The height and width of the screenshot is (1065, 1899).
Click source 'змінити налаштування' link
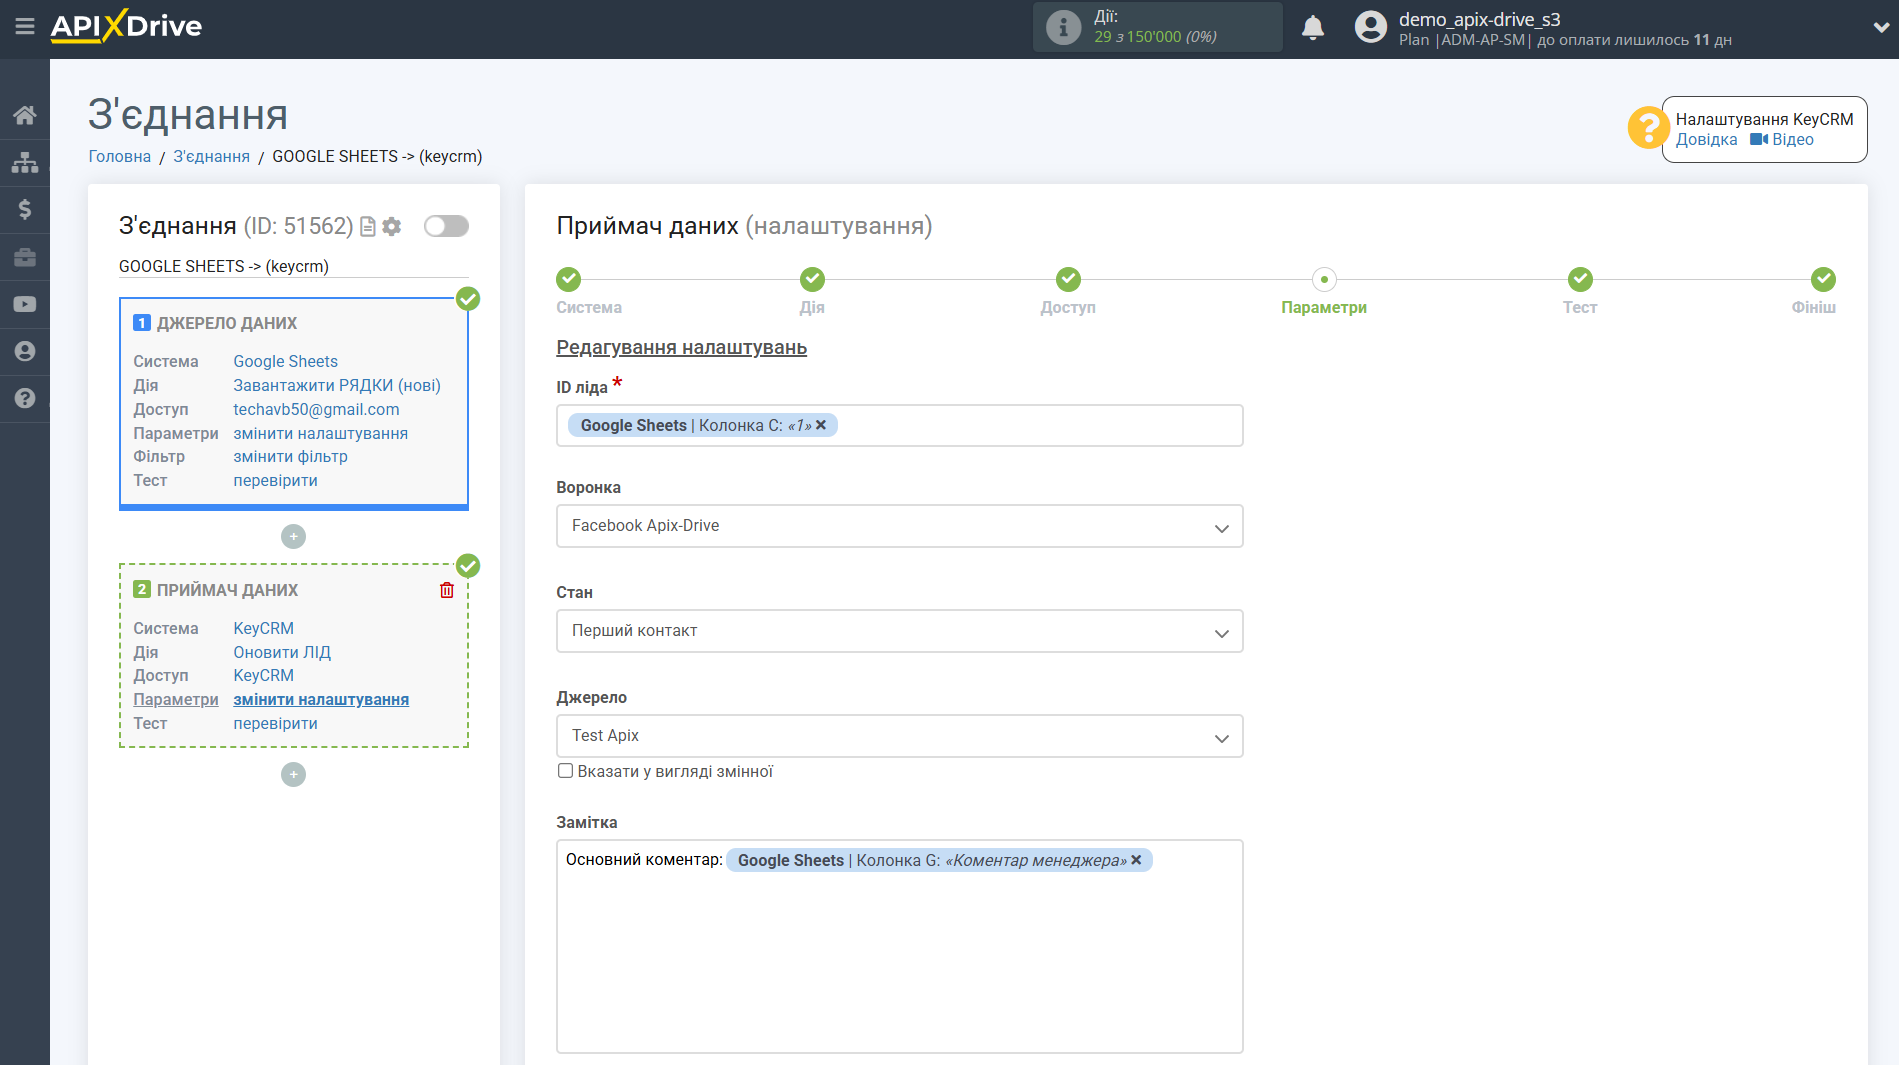pos(320,433)
